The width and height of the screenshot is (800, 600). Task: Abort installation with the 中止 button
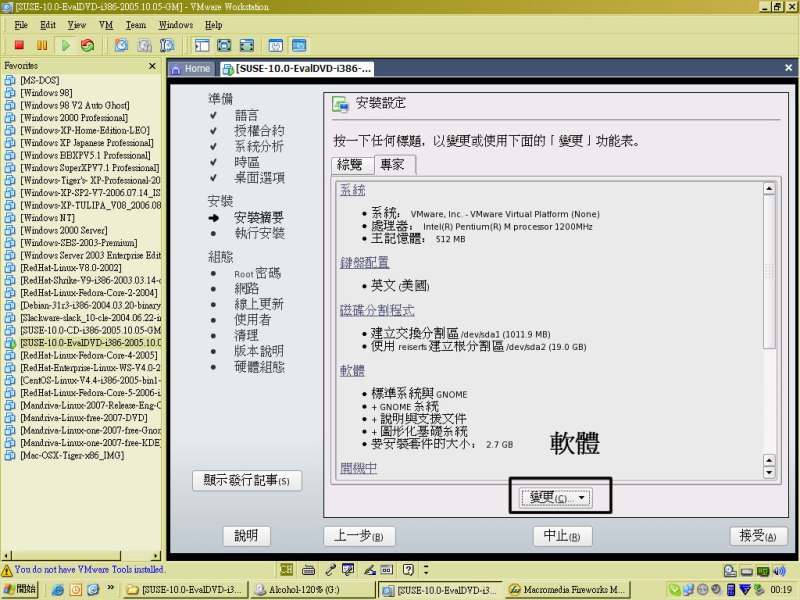click(562, 536)
